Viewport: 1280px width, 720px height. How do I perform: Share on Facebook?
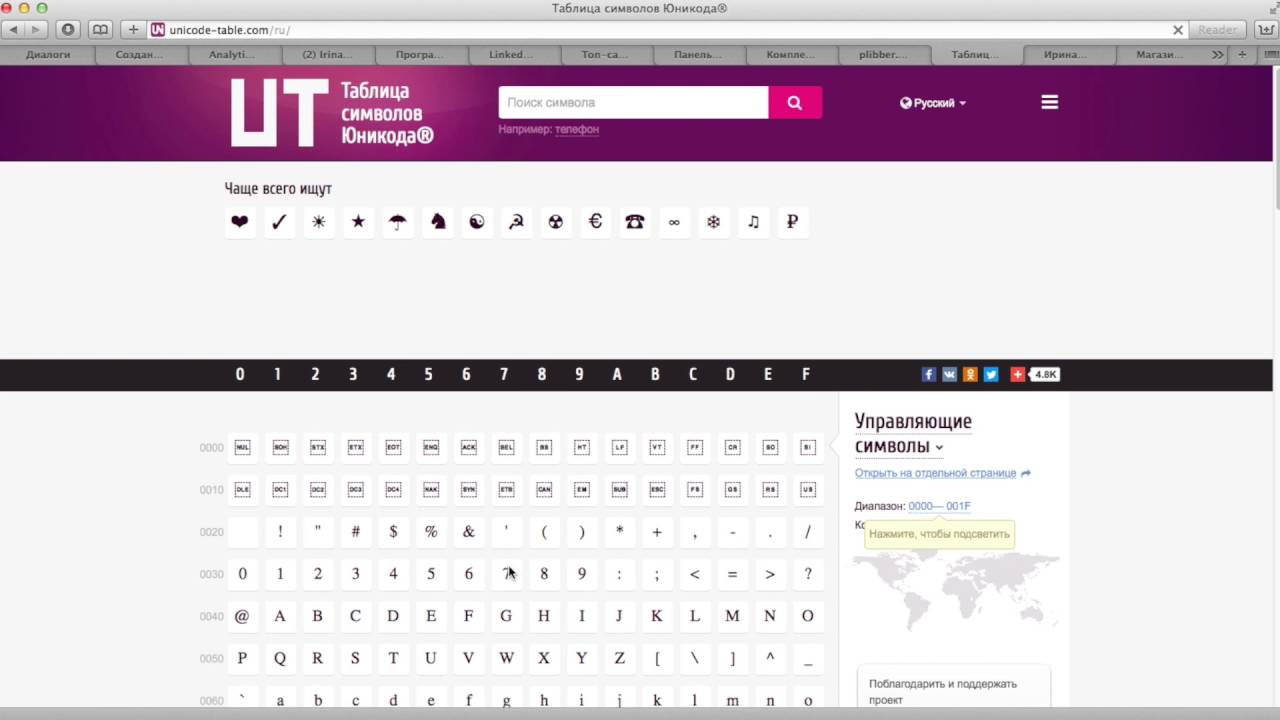(929, 374)
